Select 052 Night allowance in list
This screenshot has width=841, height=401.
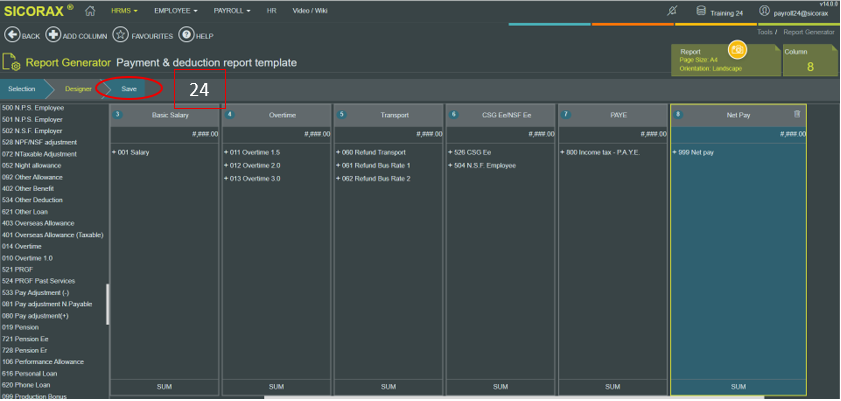coord(32,166)
